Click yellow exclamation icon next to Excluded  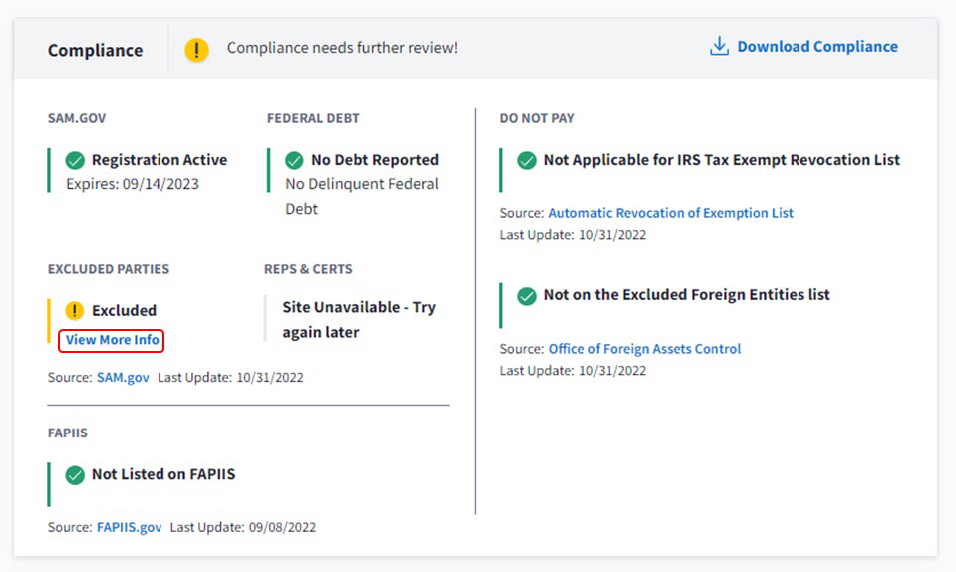[75, 310]
